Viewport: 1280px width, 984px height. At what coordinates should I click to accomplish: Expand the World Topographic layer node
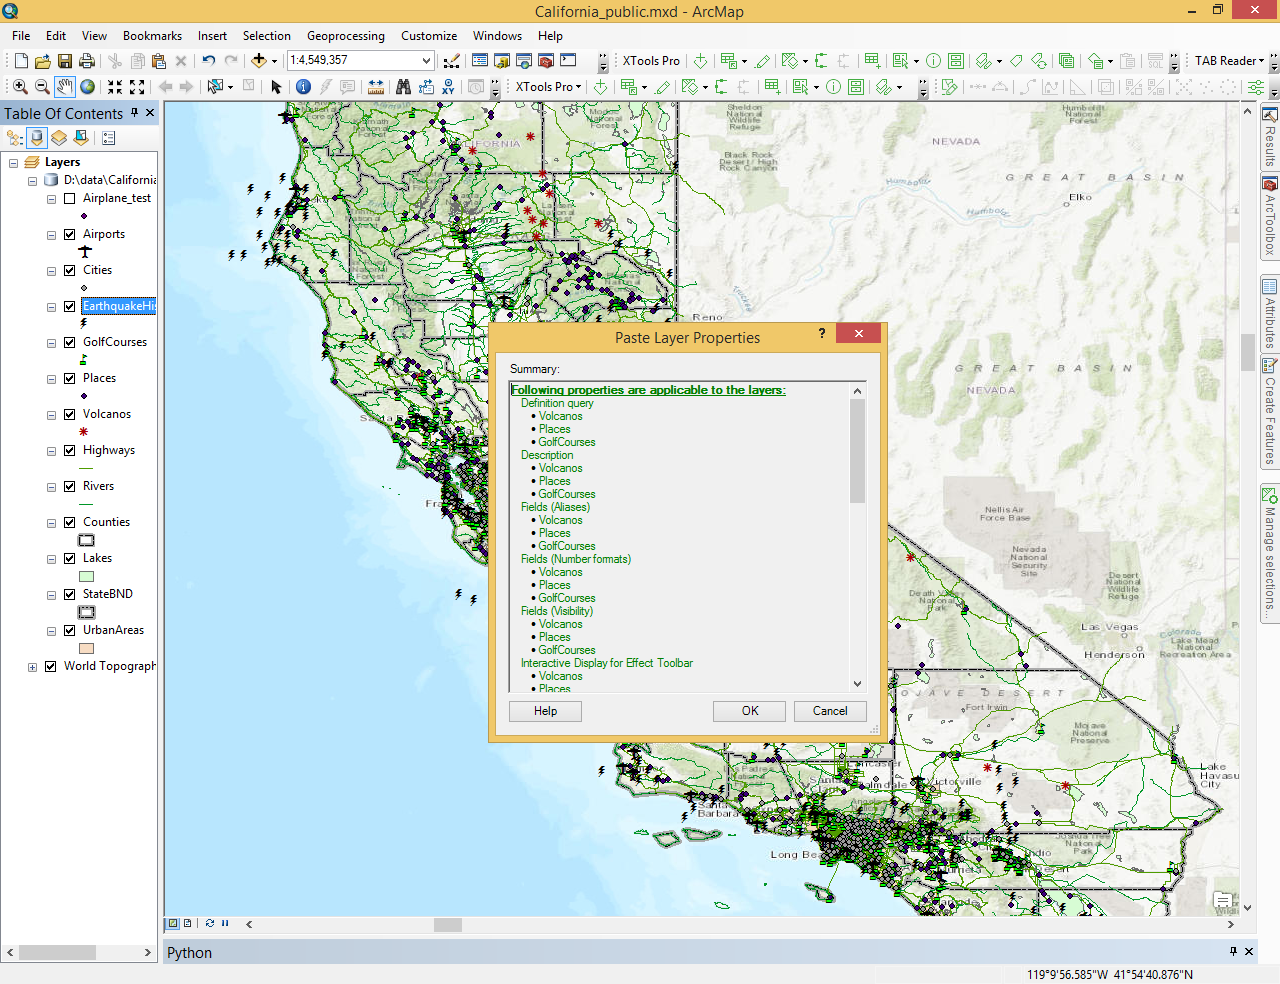point(32,667)
